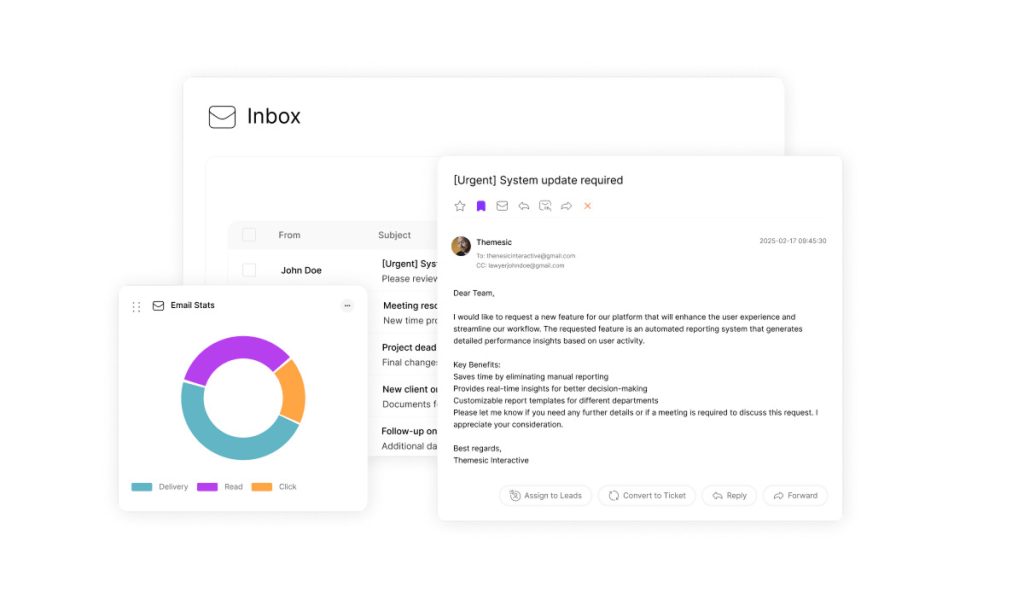Screen dimensions: 1024x599
Task: Click the reply arrow icon in toolbar
Action: click(523, 206)
